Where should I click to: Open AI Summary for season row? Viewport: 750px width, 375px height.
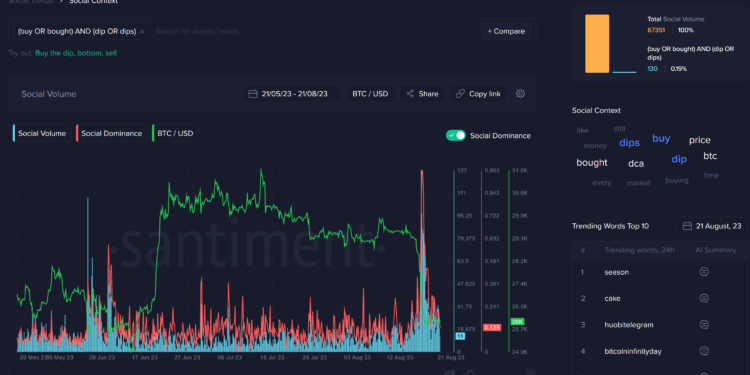pos(704,272)
